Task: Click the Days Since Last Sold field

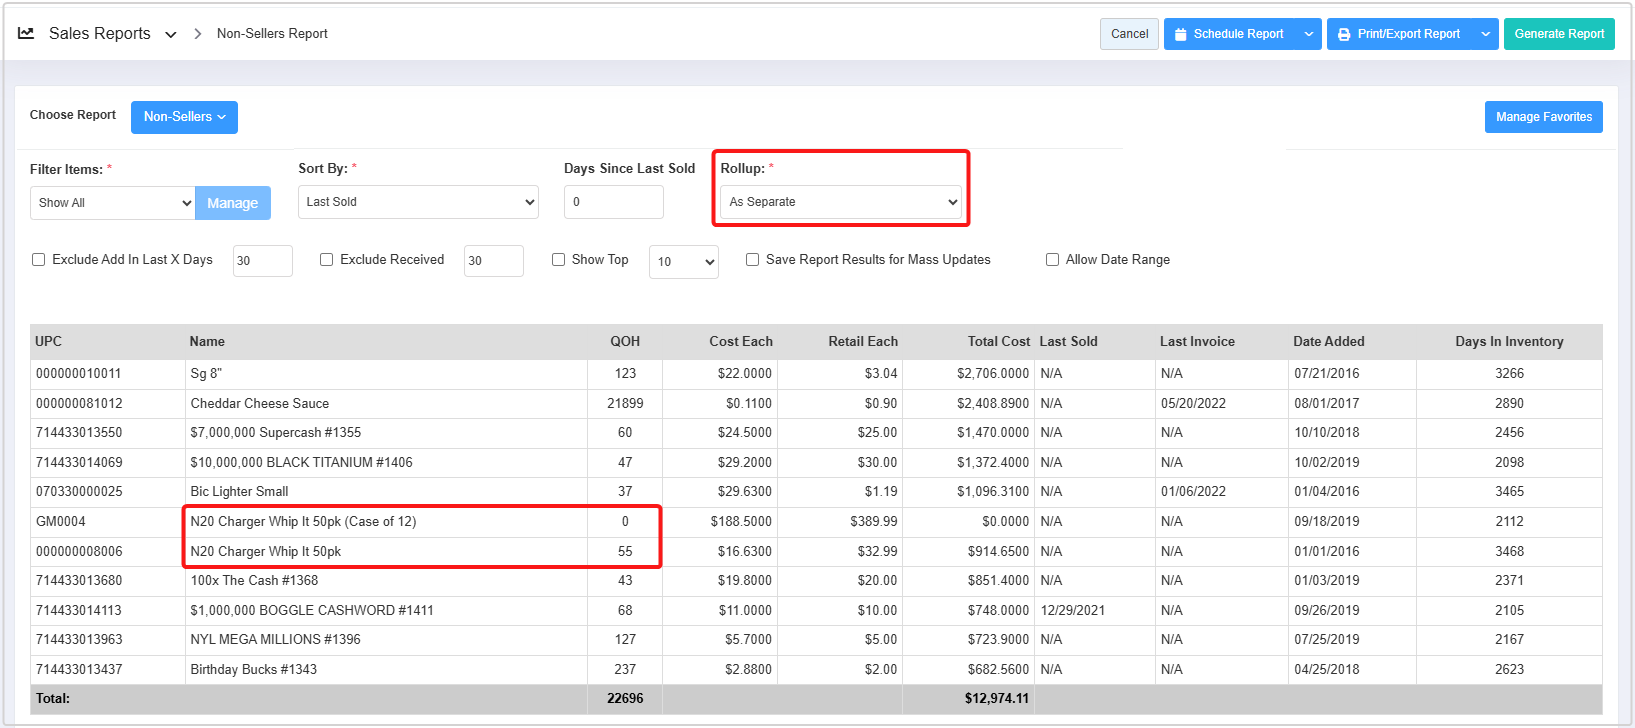Action: point(613,202)
